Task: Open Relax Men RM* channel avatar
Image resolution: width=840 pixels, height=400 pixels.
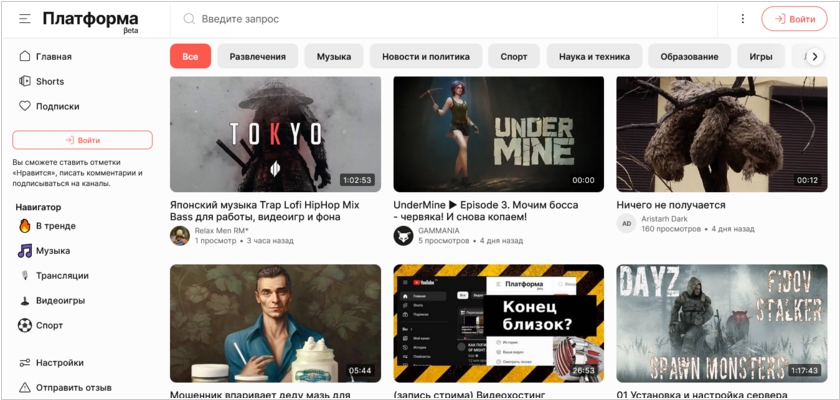Action: pyautogui.click(x=180, y=236)
